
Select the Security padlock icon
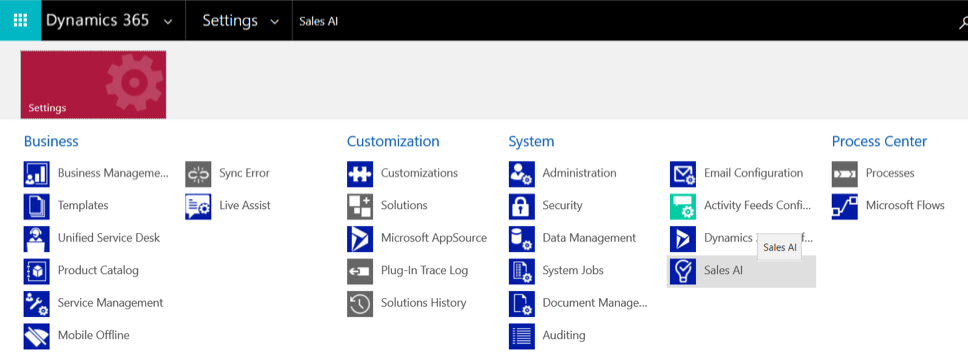tap(522, 206)
